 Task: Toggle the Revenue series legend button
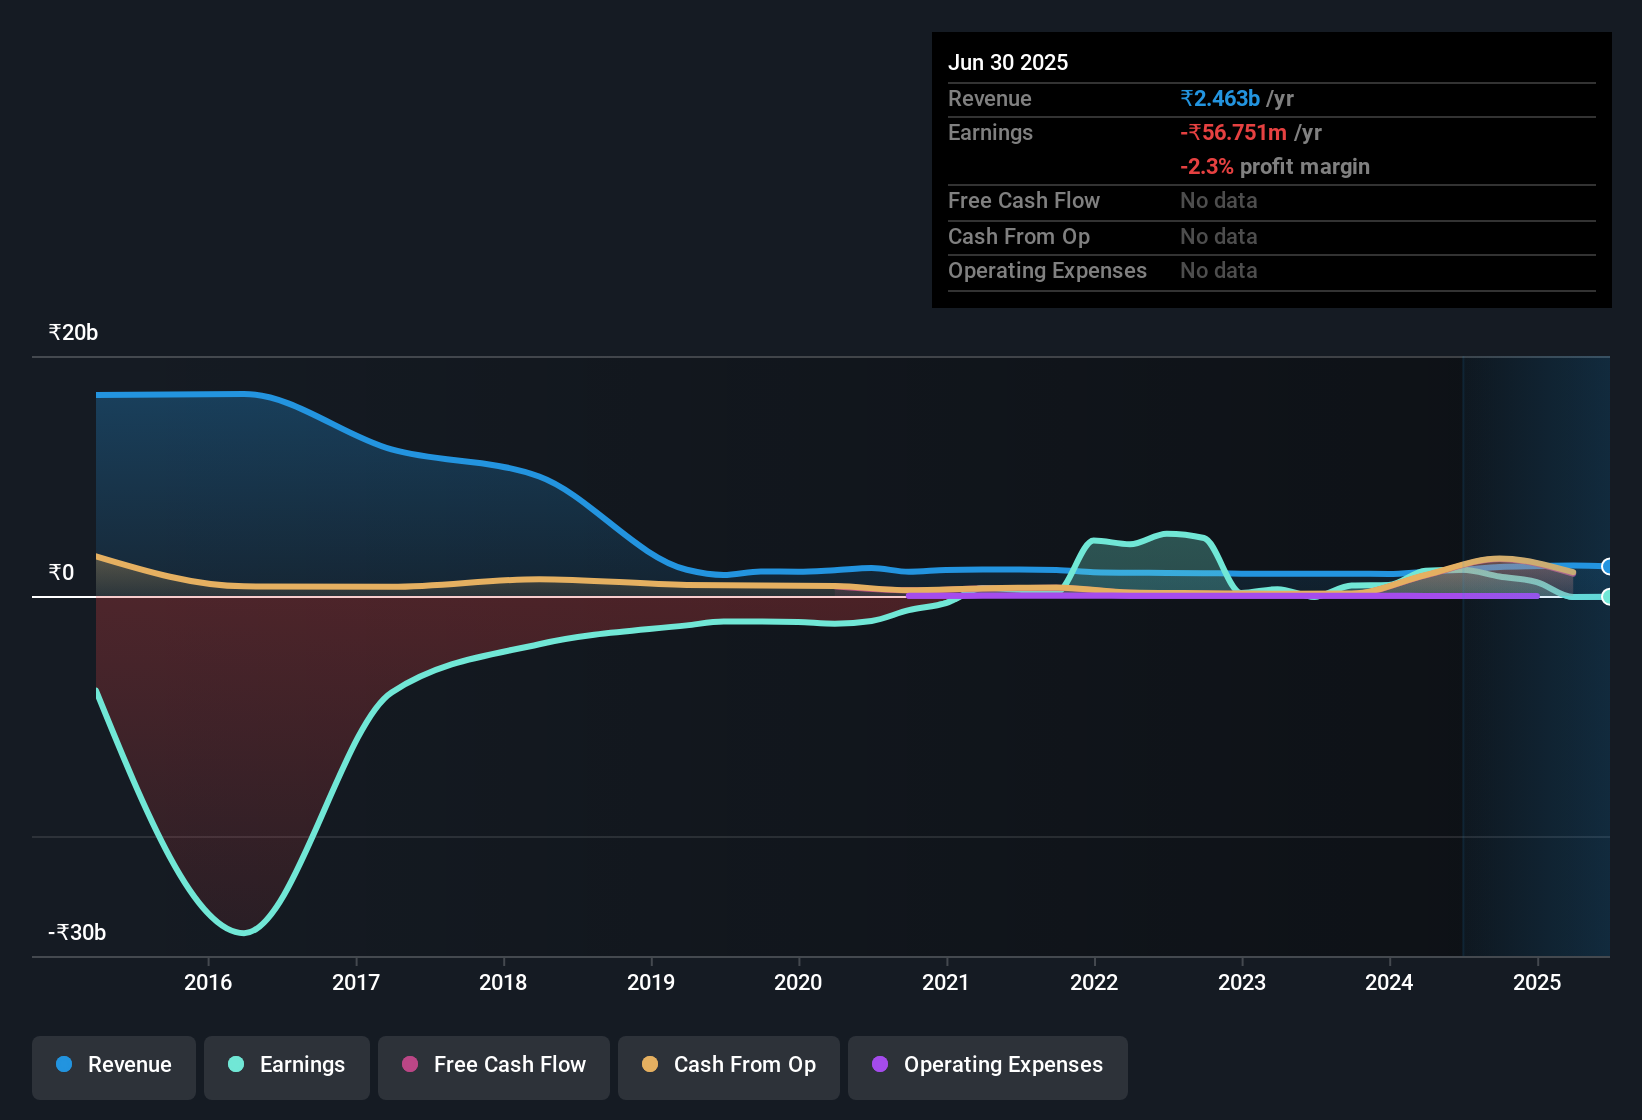point(114,1067)
